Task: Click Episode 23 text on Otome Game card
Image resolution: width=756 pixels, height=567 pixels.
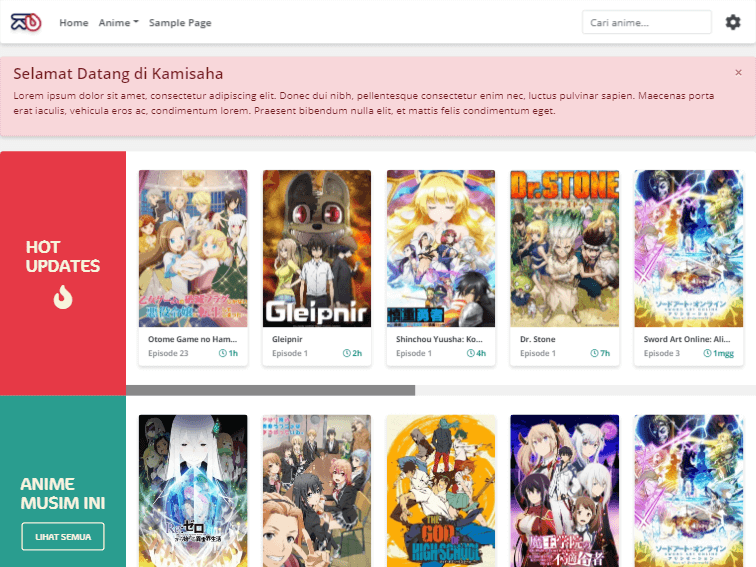Action: [x=168, y=353]
